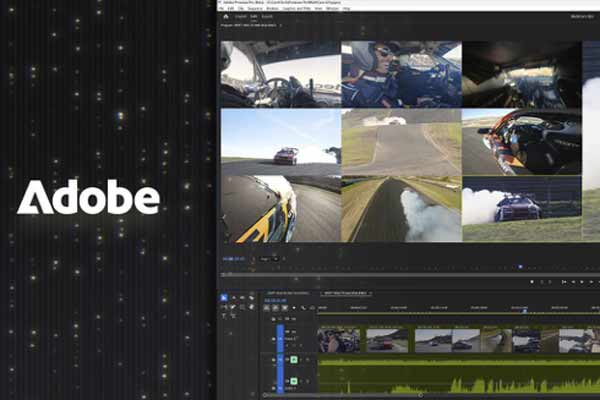Open the Edit menu
Image resolution: width=600 pixels, height=400 pixels.
(x=230, y=8)
